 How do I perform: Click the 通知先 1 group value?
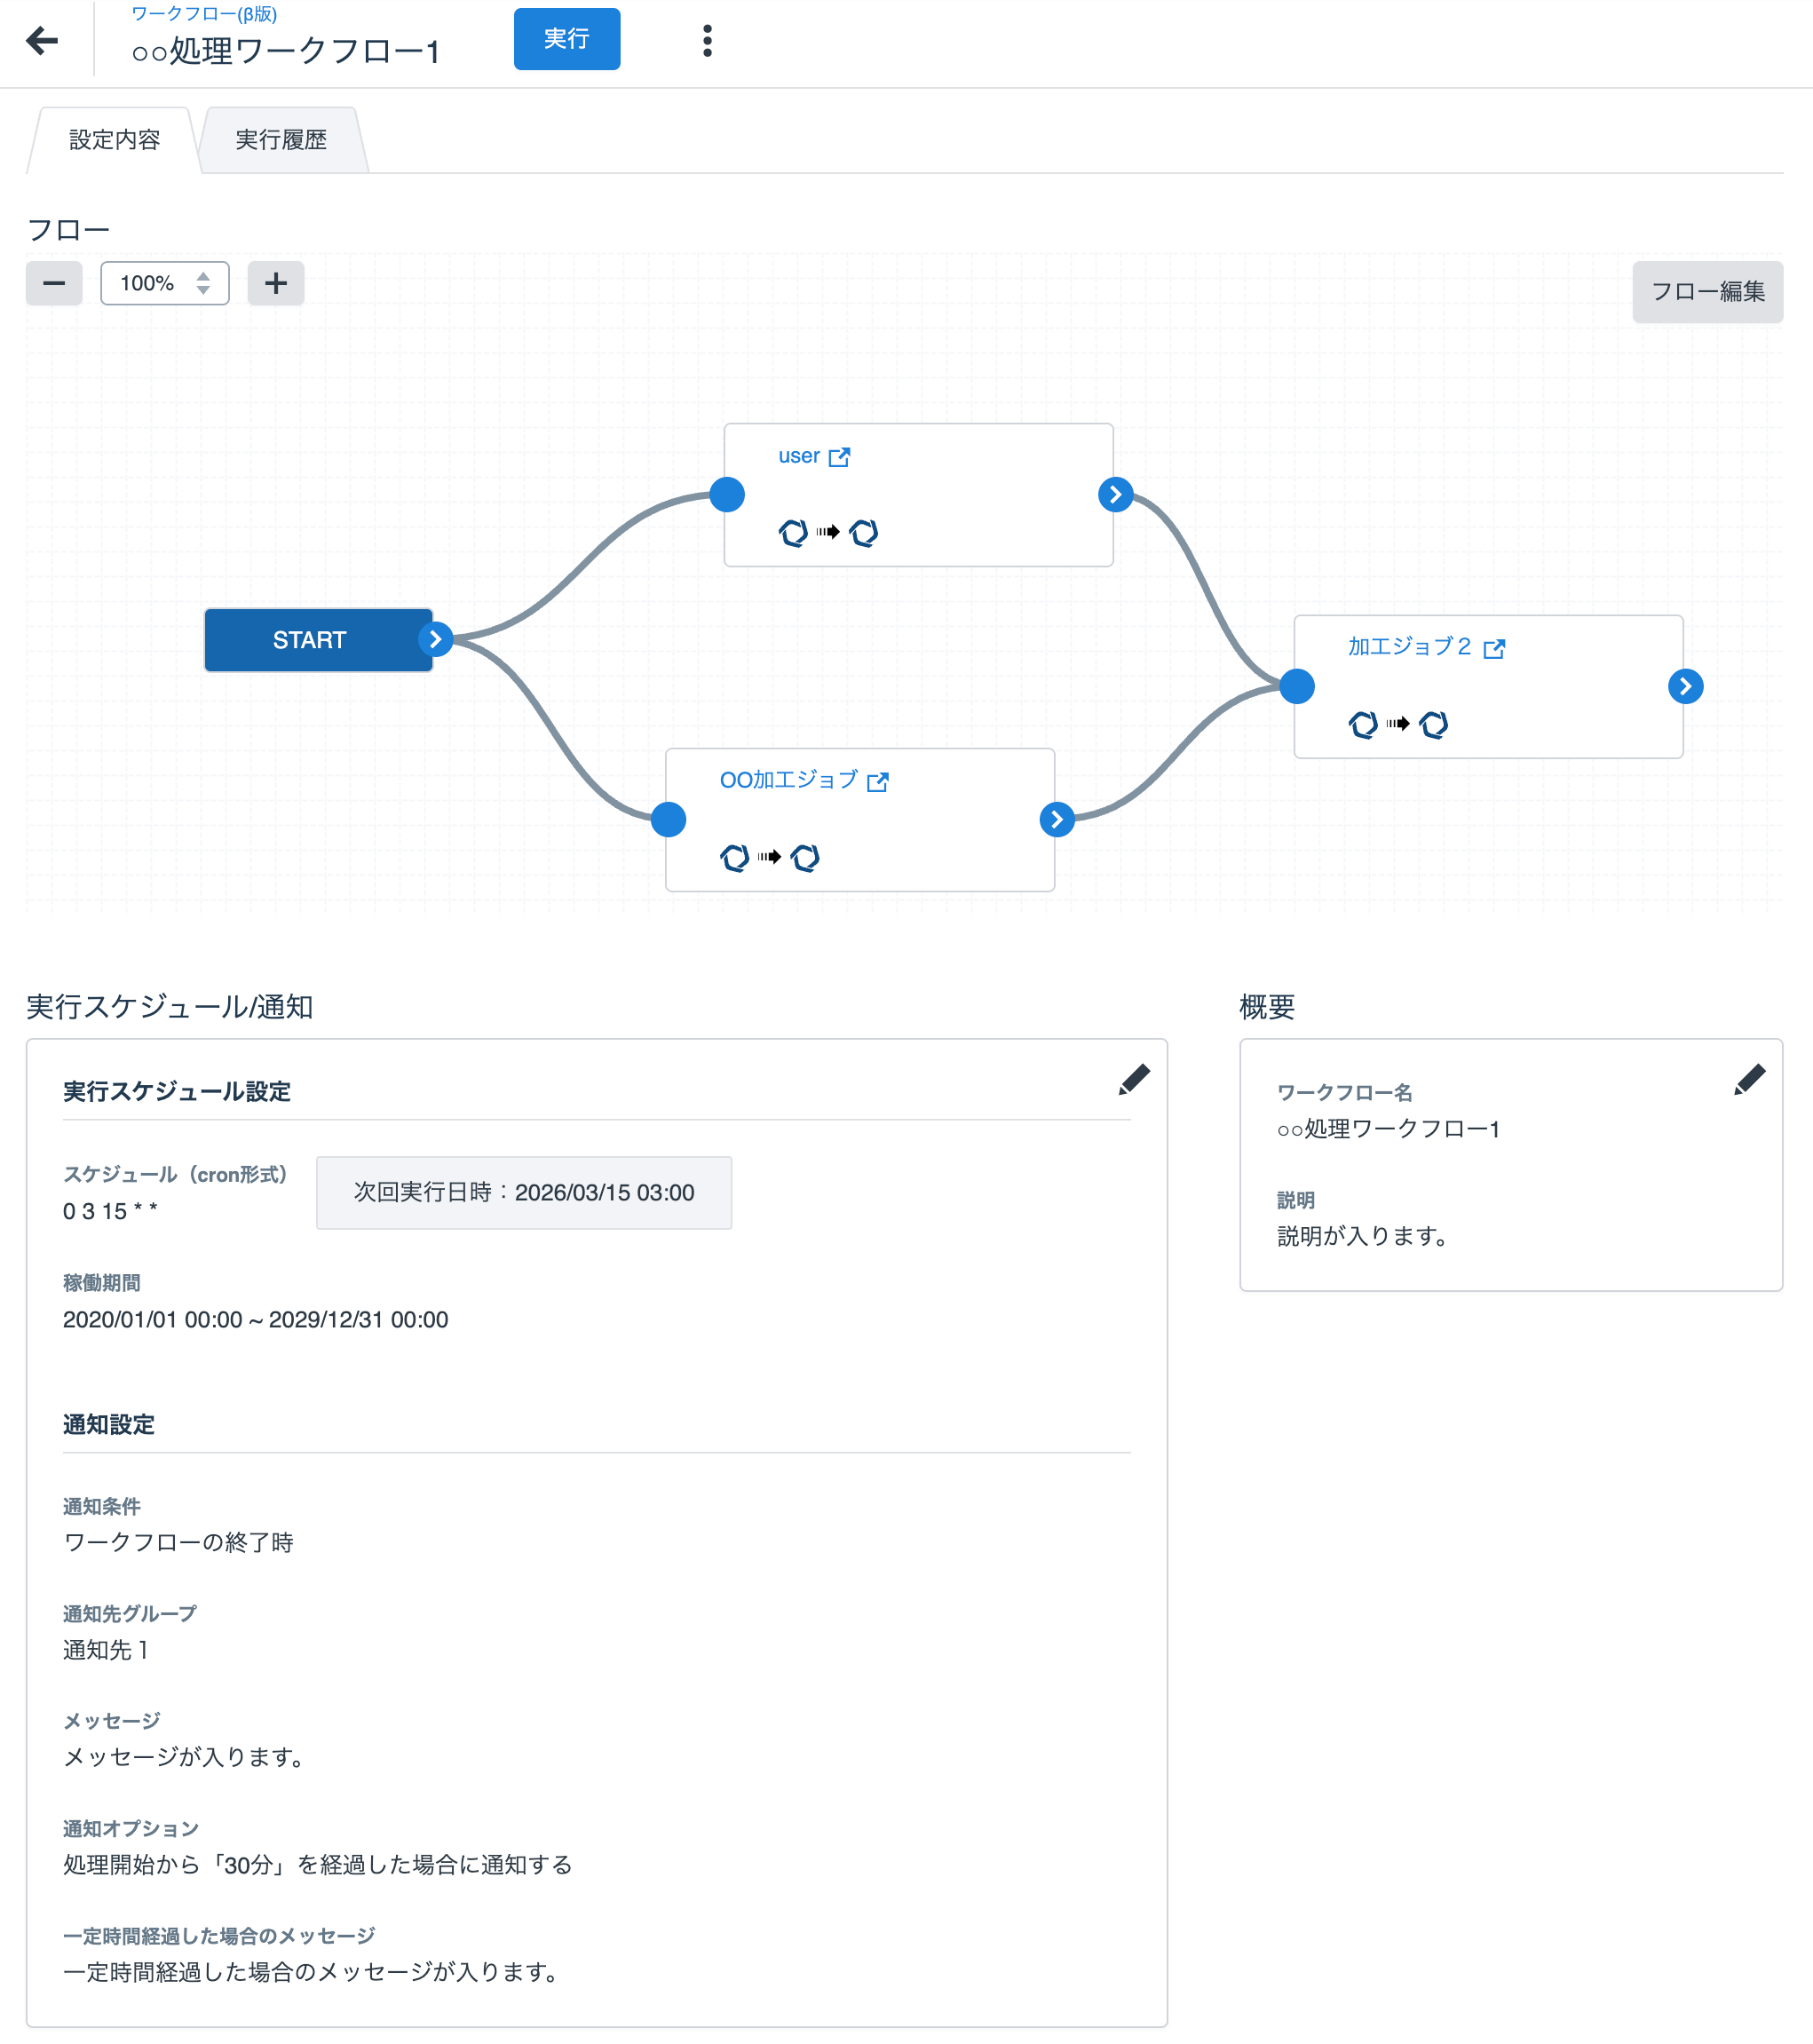[x=106, y=1650]
